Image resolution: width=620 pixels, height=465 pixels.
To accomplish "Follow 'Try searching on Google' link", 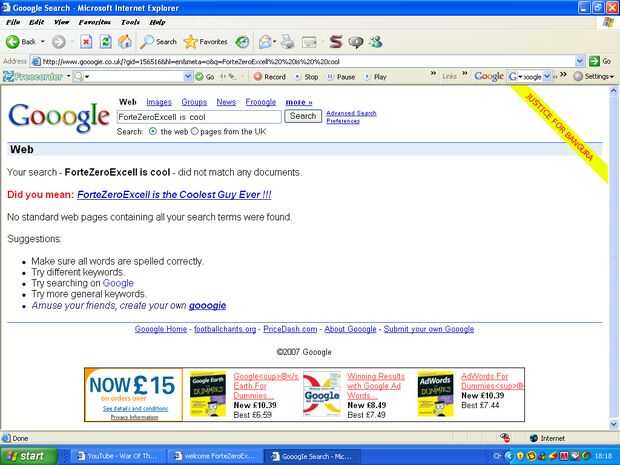I will point(118,283).
